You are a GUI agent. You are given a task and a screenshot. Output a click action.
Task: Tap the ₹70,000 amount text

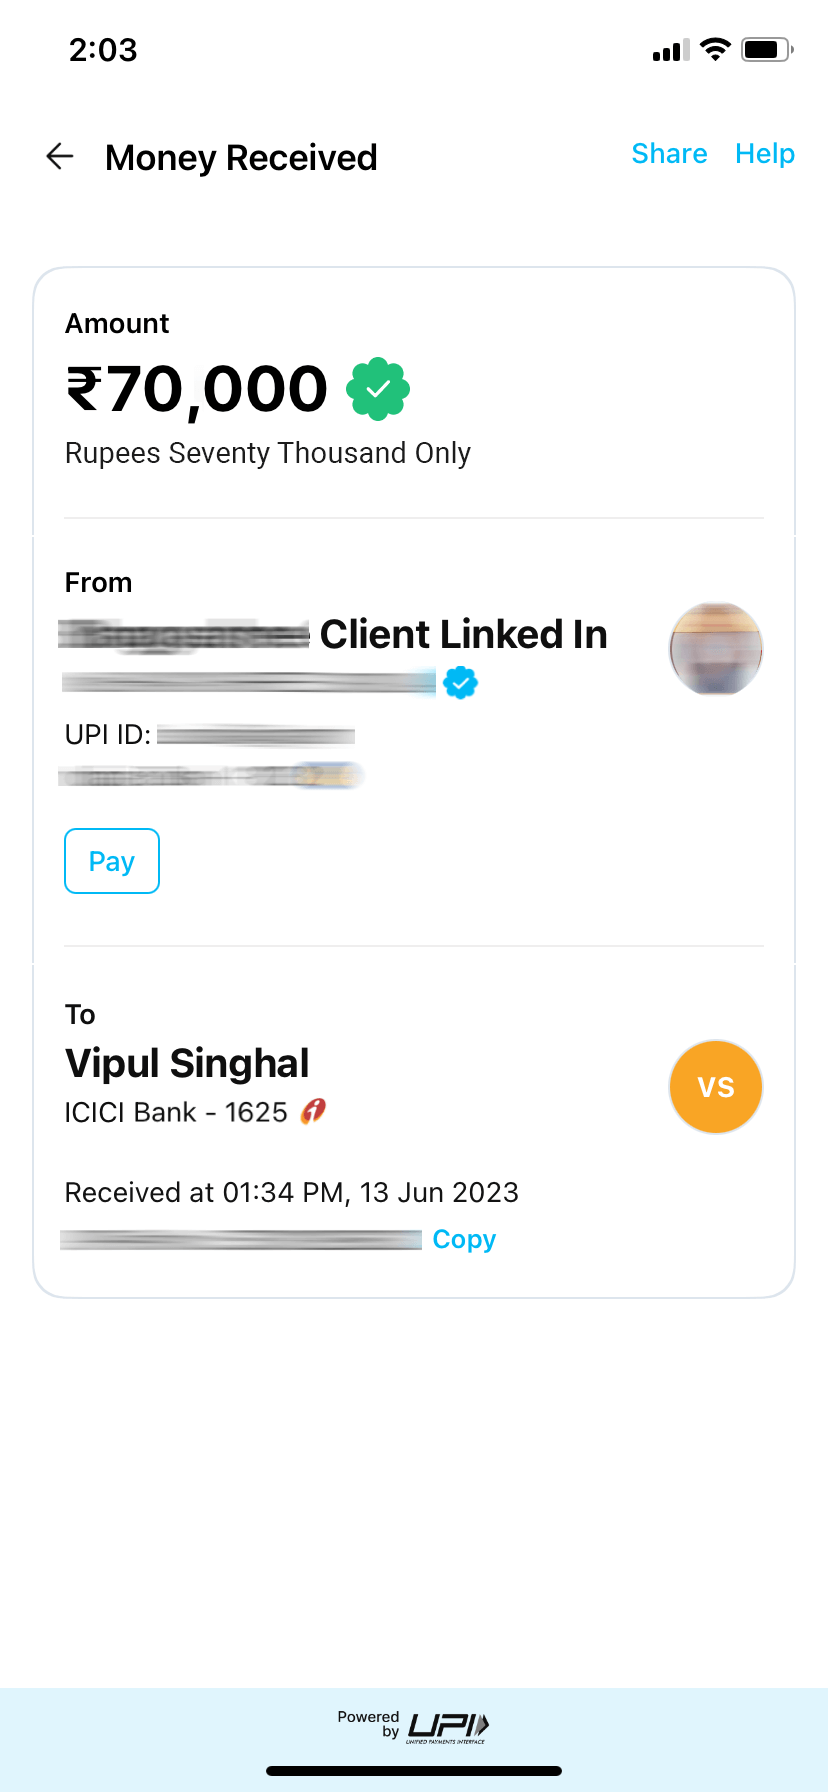click(x=197, y=389)
